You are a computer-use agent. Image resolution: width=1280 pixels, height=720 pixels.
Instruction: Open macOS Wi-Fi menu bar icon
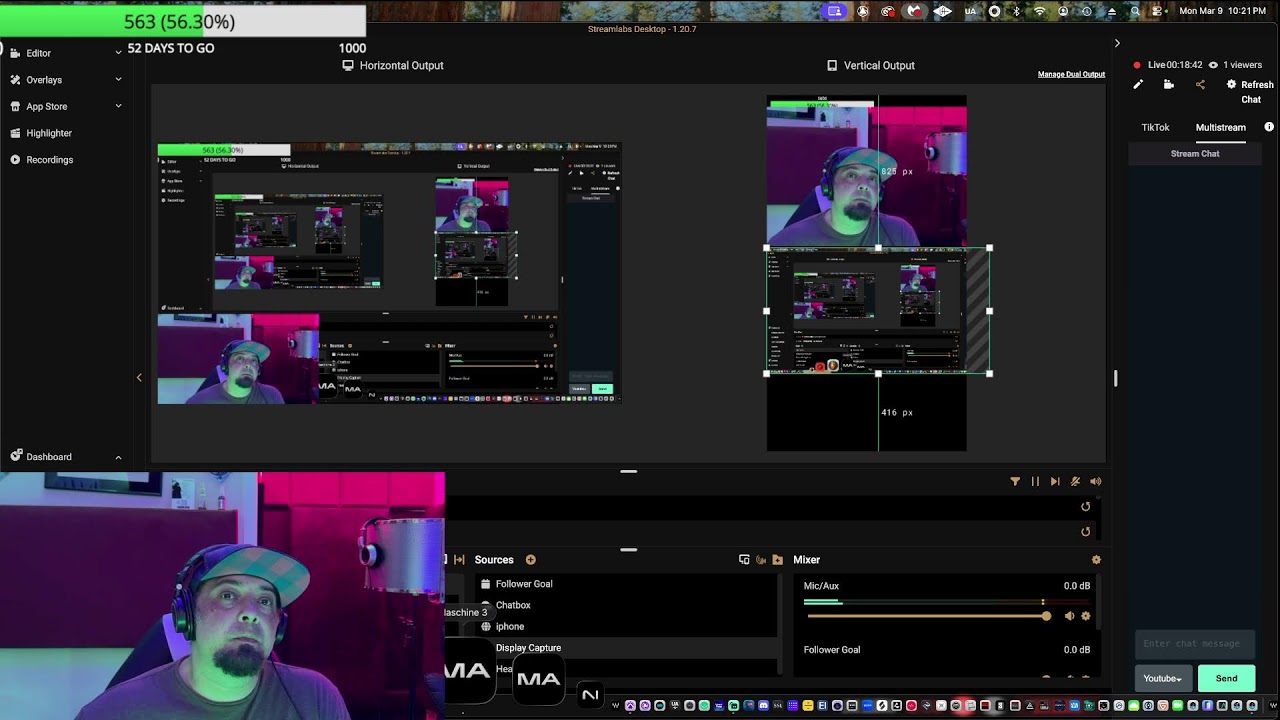point(1039,11)
